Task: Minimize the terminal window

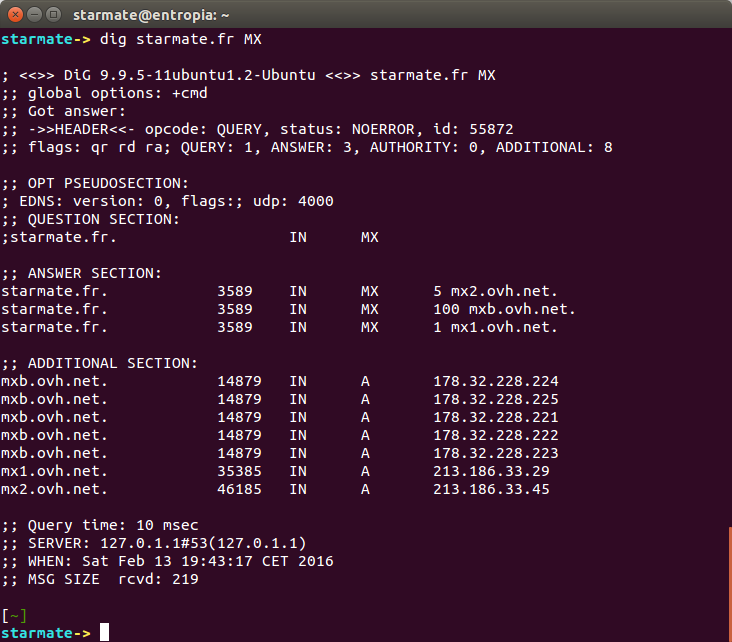Action: [x=33, y=13]
